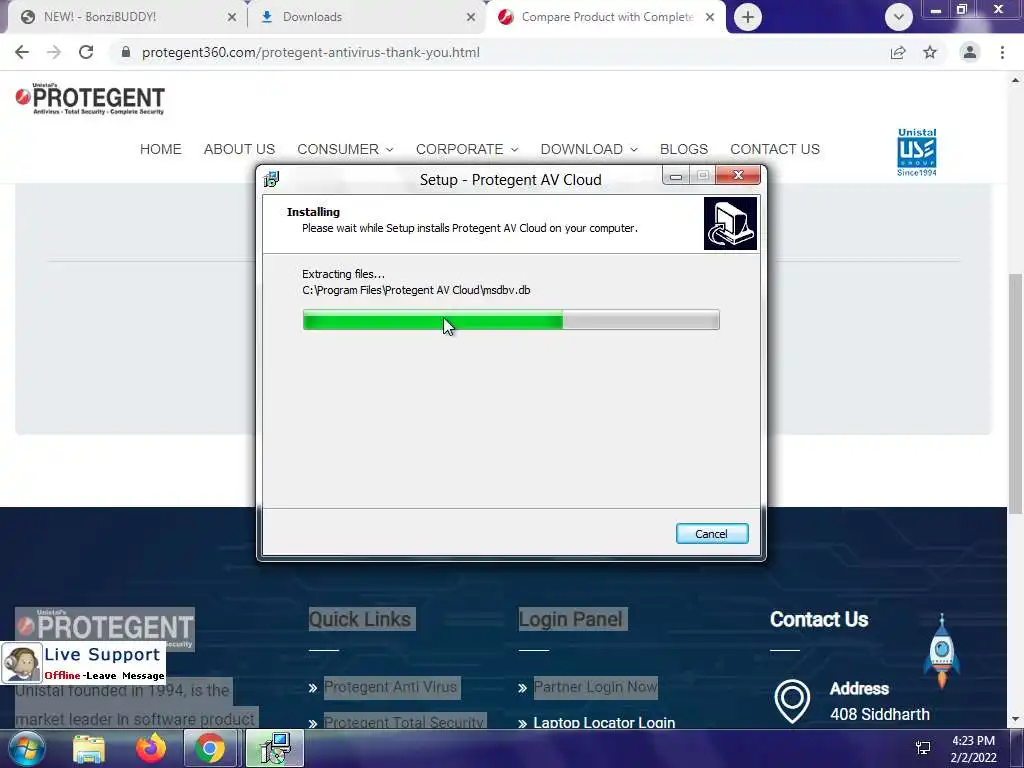This screenshot has width=1024, height=768.
Task: Open the BLOGS page
Action: pos(684,149)
